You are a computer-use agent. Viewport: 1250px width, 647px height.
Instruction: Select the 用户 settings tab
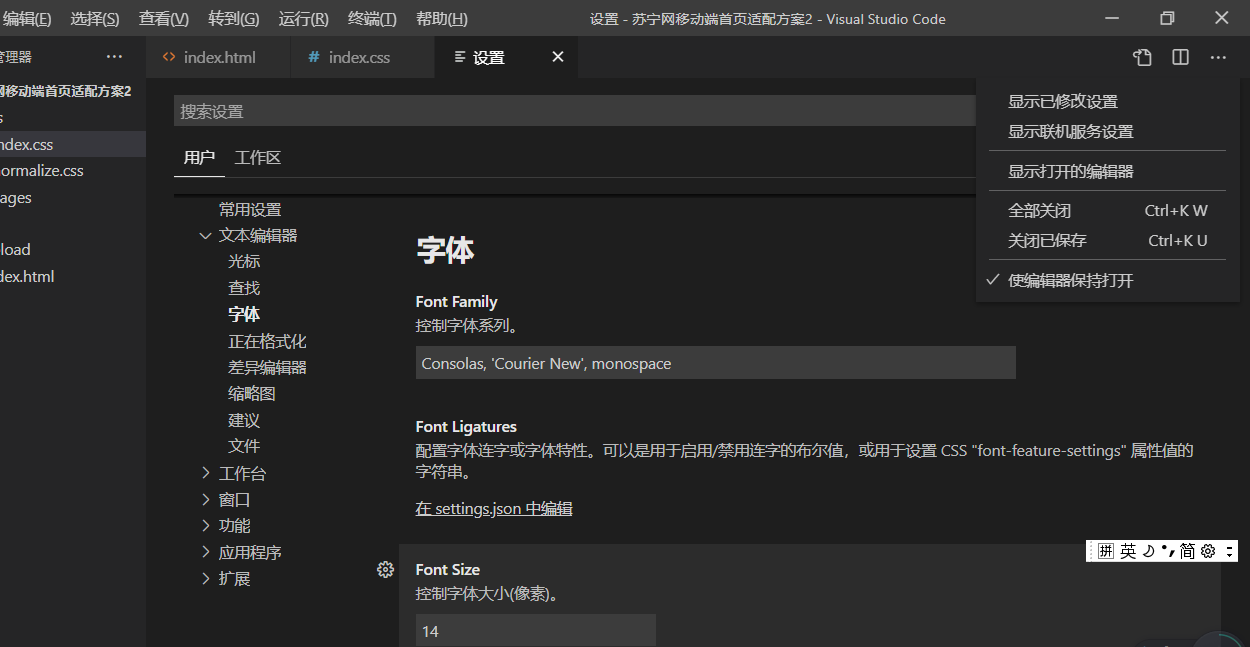tap(199, 157)
